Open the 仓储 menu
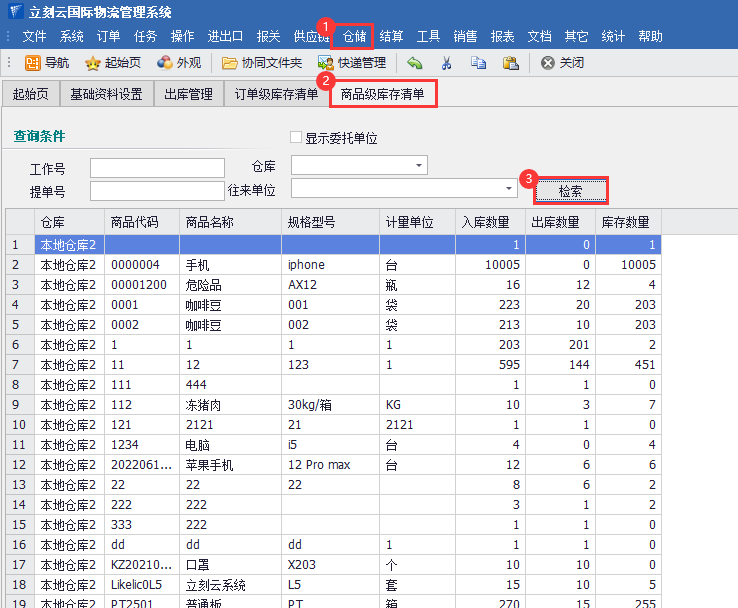The image size is (738, 608). [355, 36]
